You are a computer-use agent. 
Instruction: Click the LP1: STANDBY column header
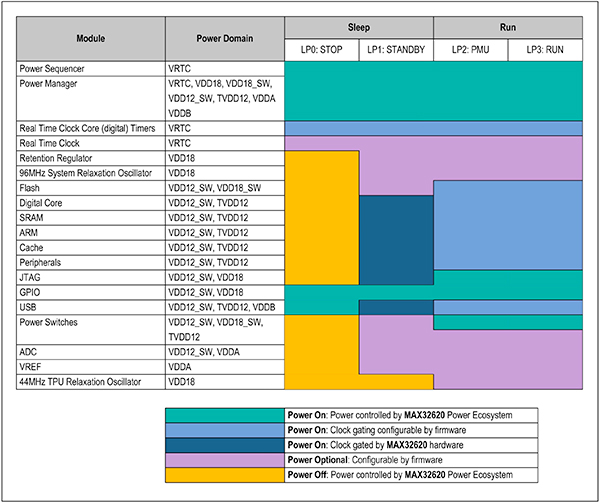click(396, 50)
